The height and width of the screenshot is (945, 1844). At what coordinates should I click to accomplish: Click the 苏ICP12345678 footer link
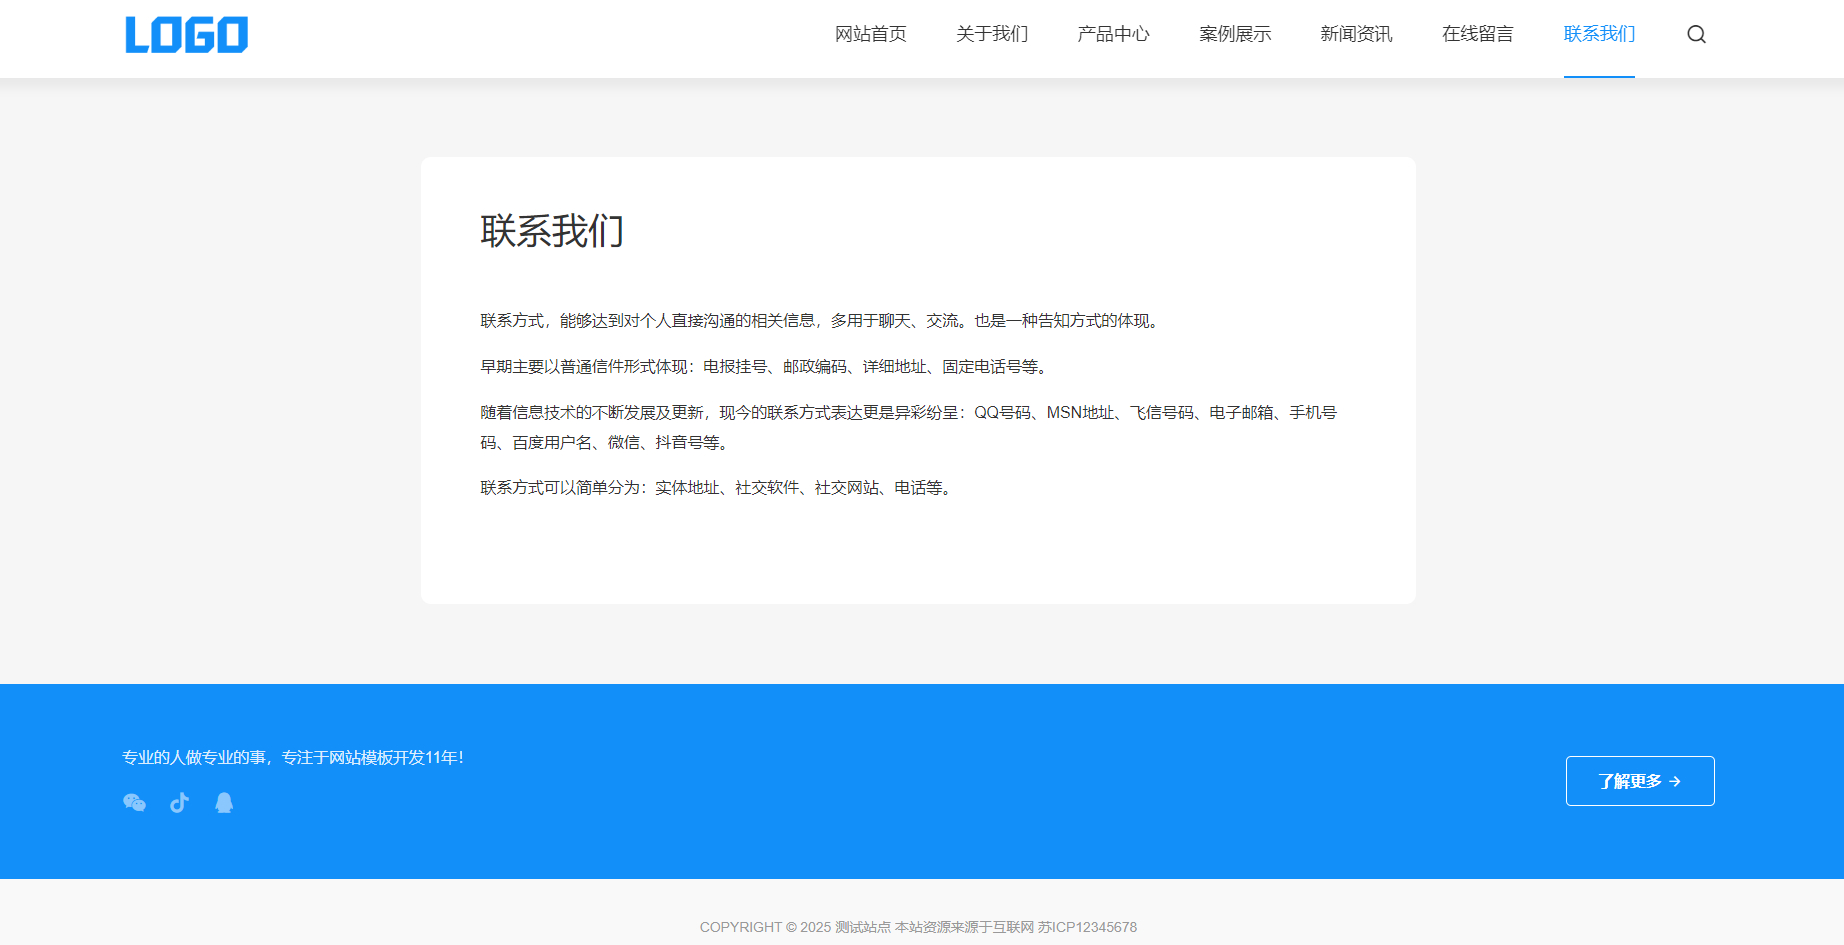pos(1087,927)
